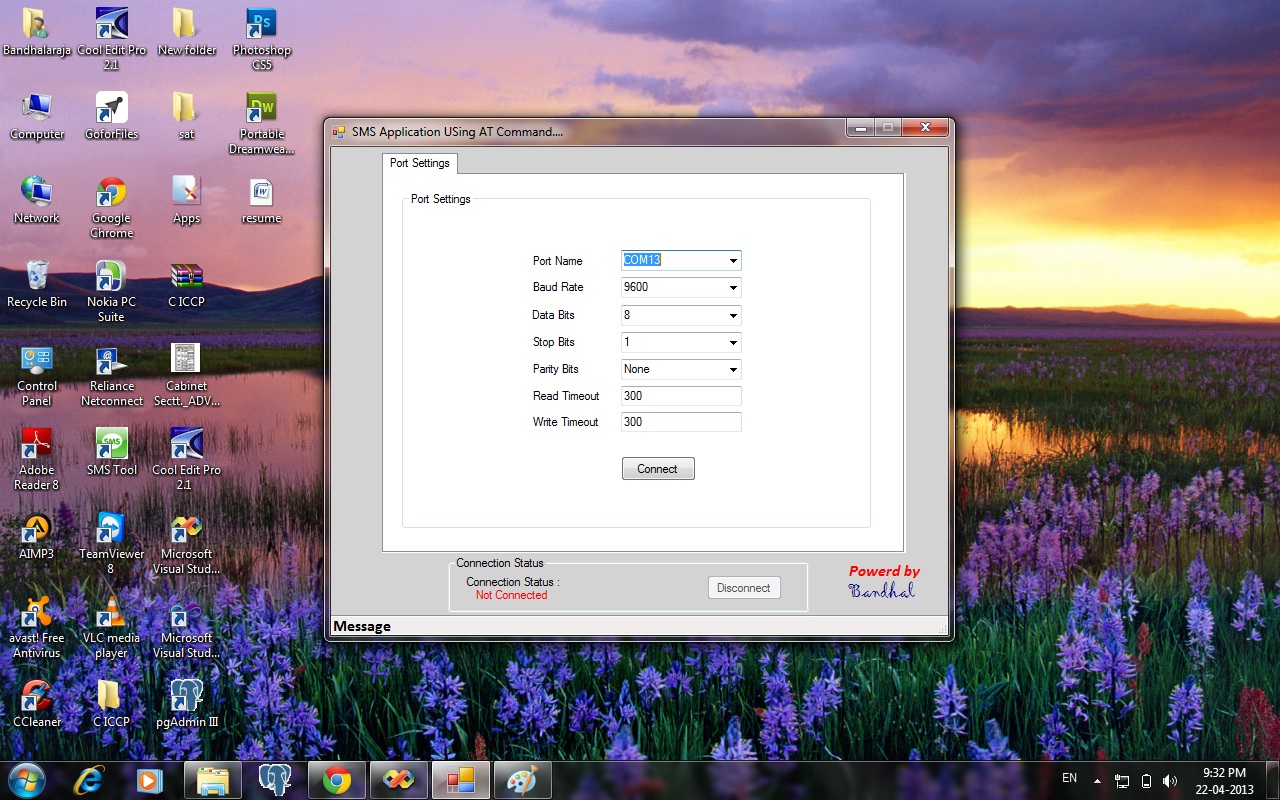Click the Disconnect button
Viewport: 1280px width, 800px height.
[744, 588]
